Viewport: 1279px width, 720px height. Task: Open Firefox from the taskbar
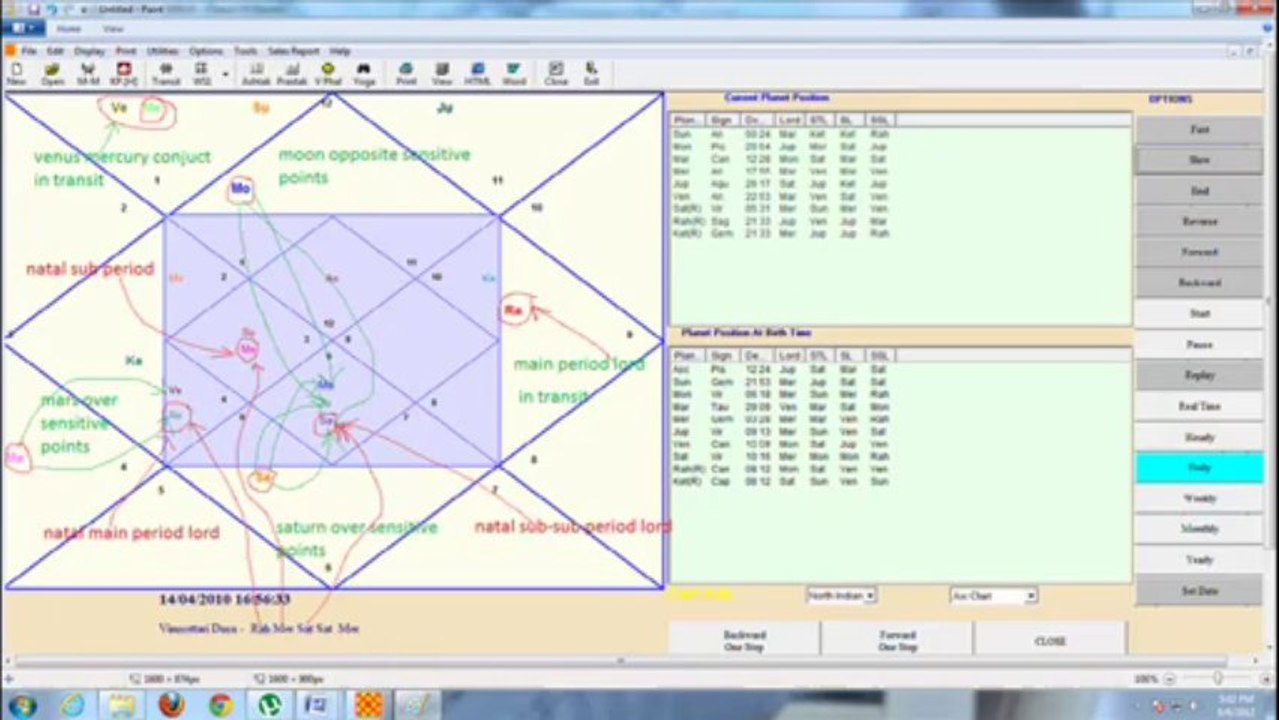tap(171, 705)
